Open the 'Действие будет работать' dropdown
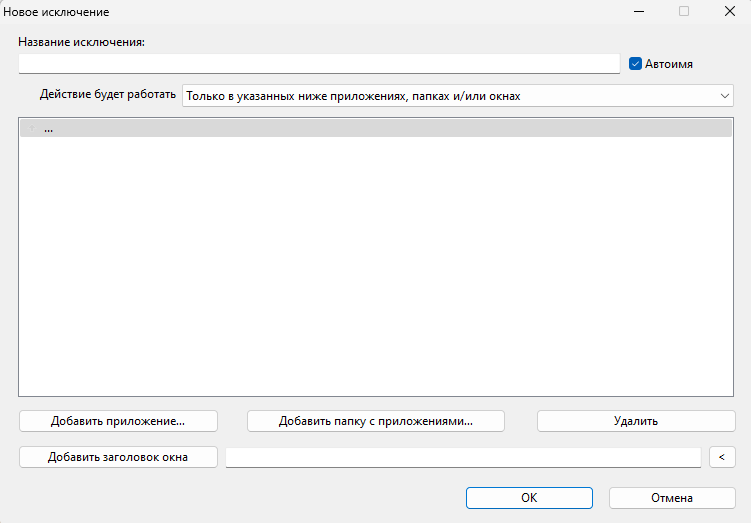751x523 pixels. coord(457,96)
